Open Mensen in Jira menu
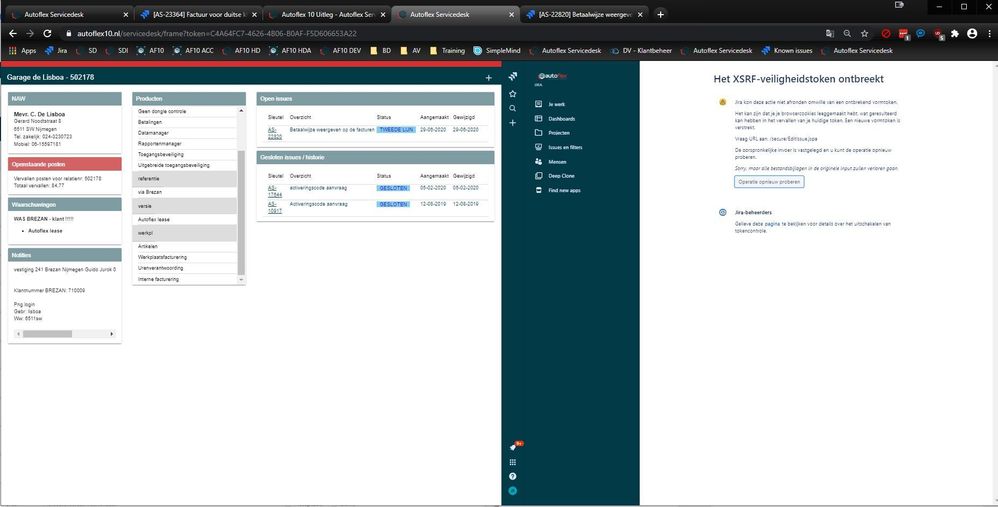Screen dimensions: 998x507 (x=551, y=162)
